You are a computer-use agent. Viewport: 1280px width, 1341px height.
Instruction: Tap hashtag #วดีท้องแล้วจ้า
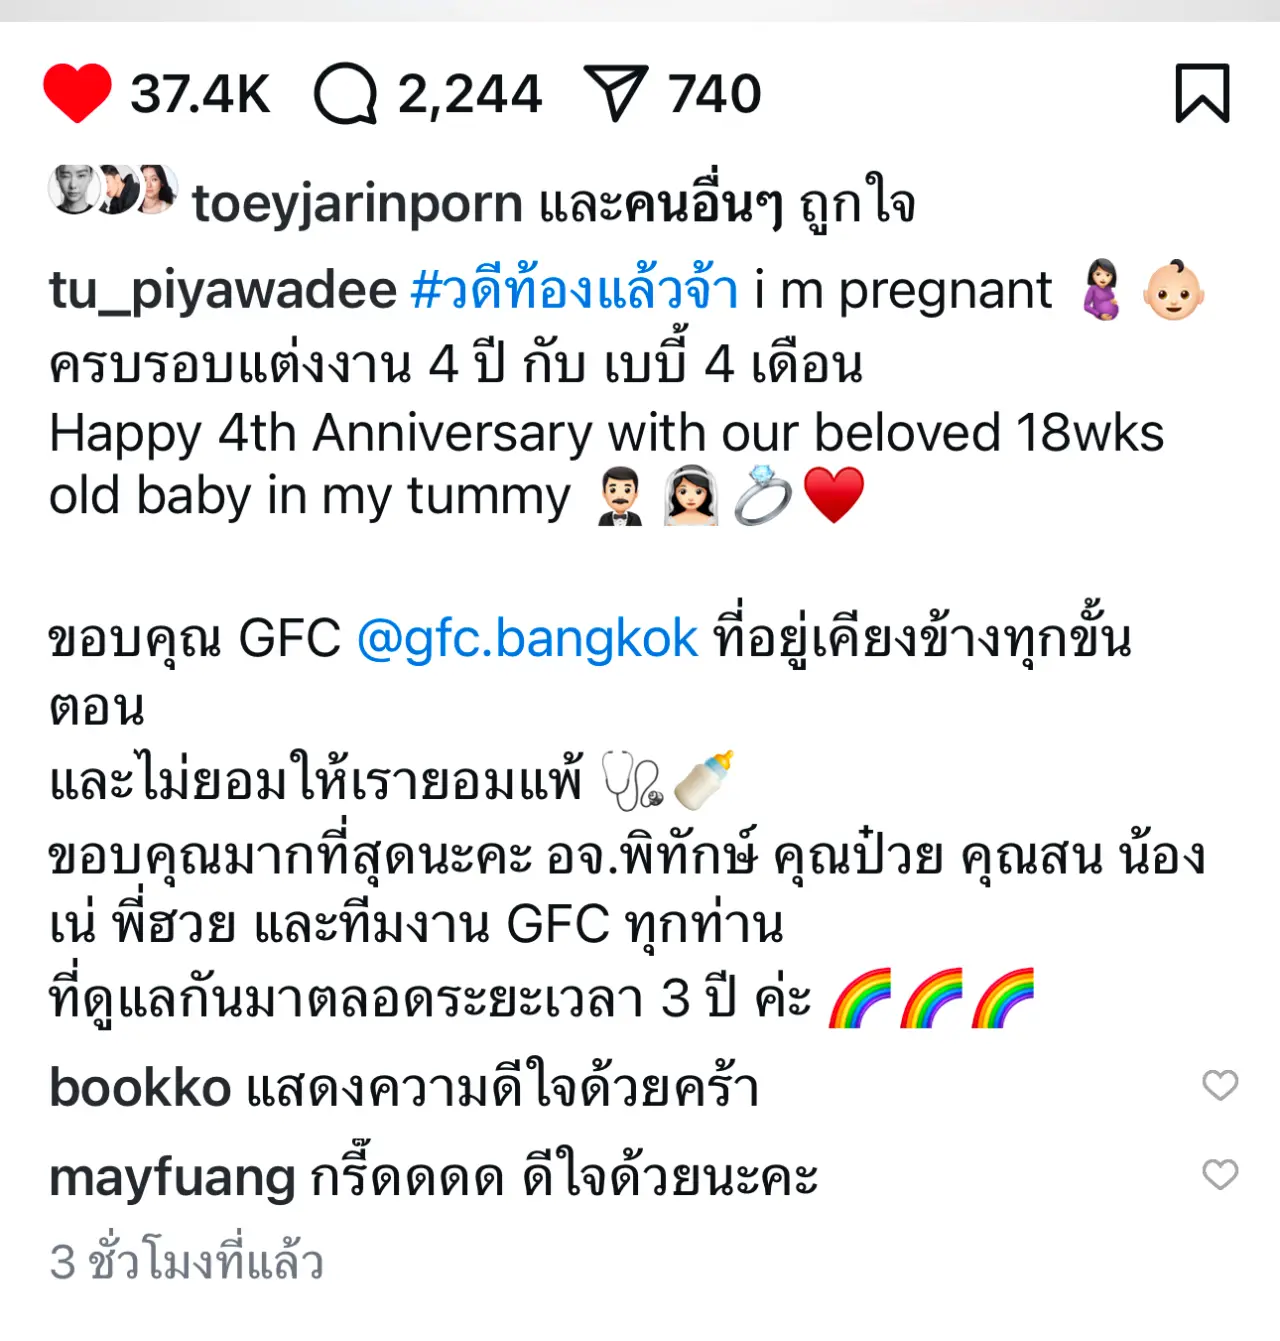(x=575, y=291)
